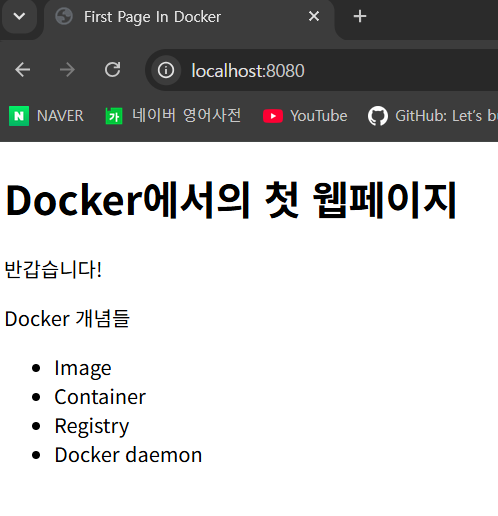This screenshot has width=498, height=516.
Task: Open the YouTube bookmark
Action: 305,116
